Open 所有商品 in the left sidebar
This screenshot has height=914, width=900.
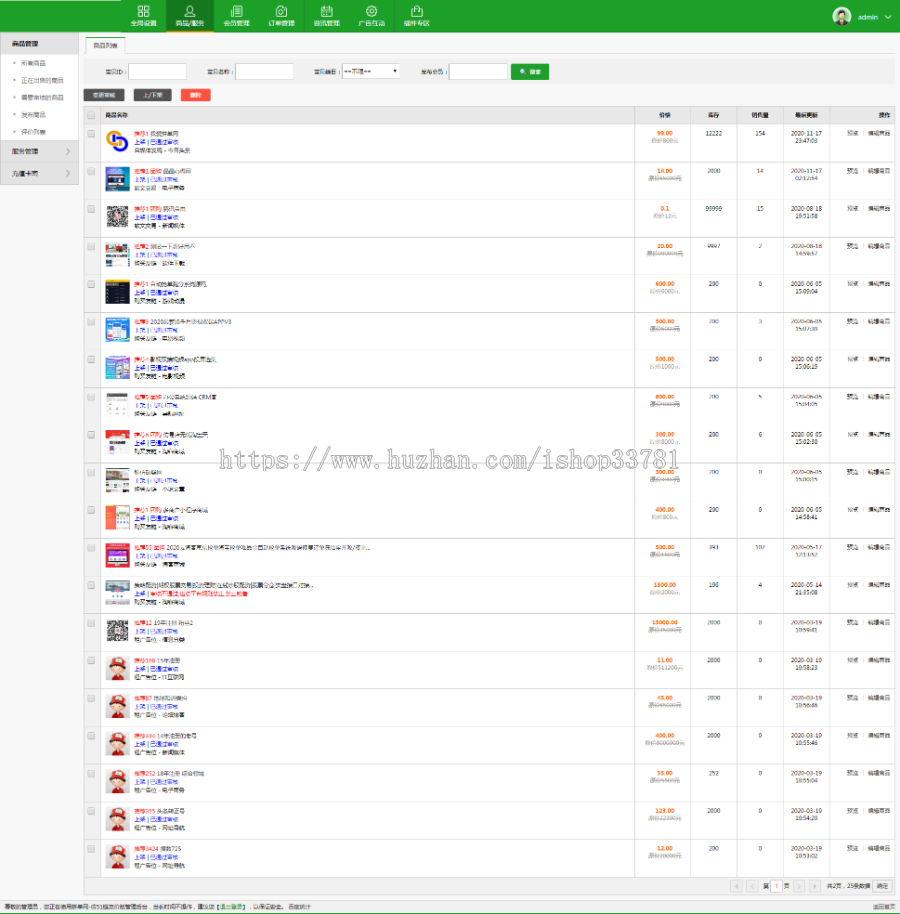coord(34,63)
